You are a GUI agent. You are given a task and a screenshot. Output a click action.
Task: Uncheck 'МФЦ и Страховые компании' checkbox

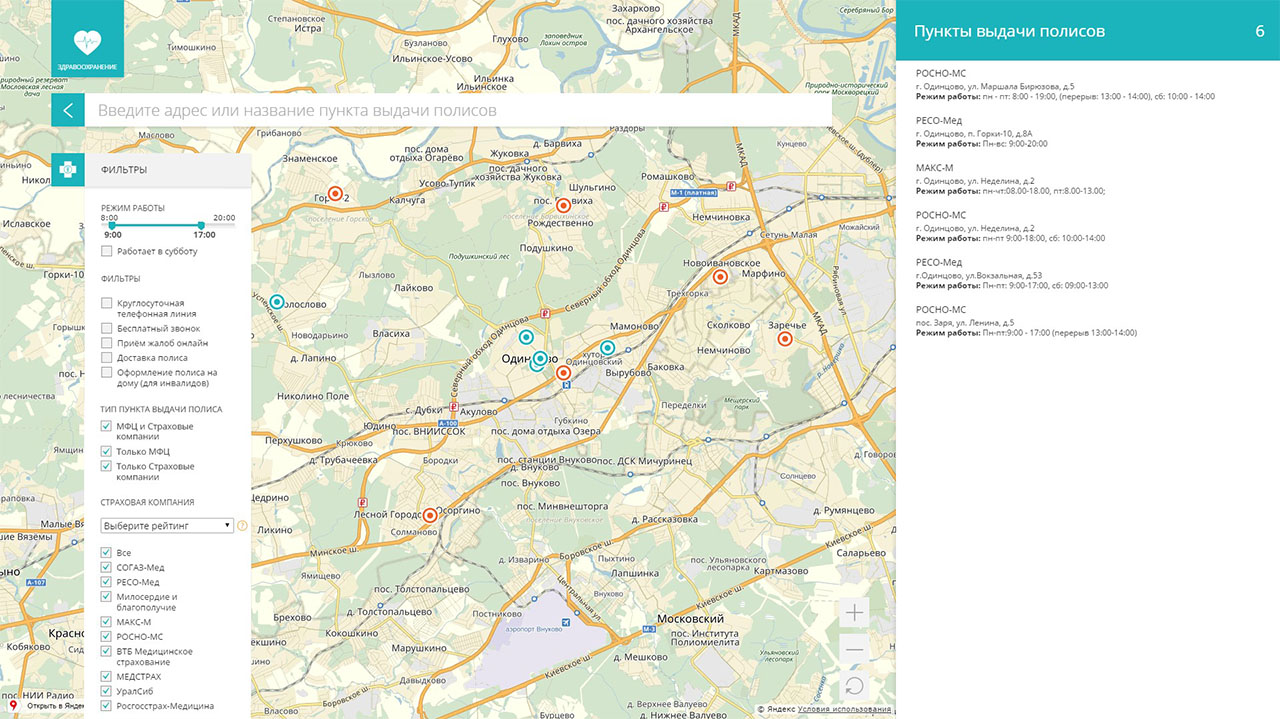pyautogui.click(x=107, y=426)
